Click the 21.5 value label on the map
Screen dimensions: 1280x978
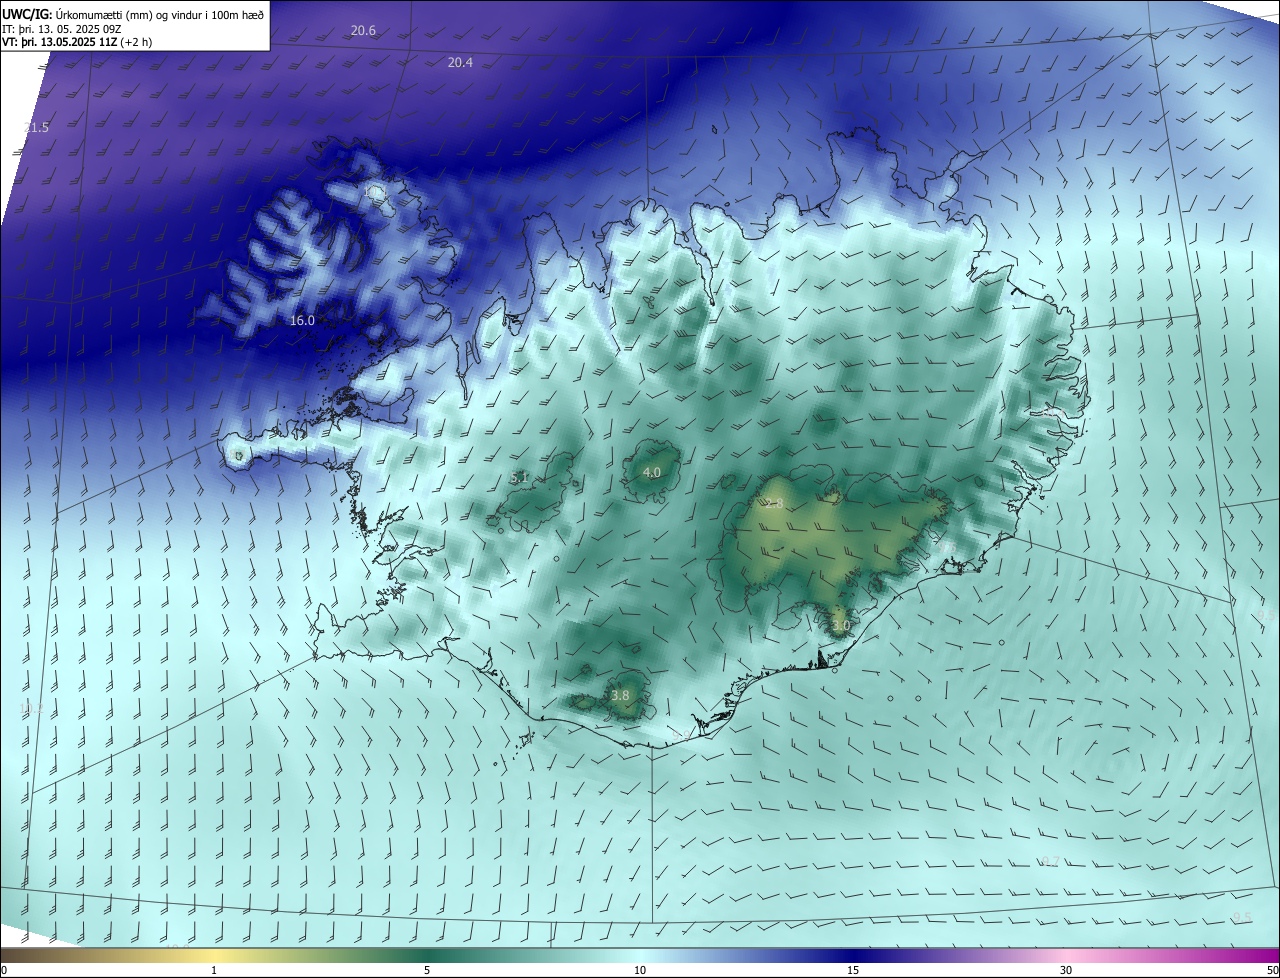coord(36,128)
